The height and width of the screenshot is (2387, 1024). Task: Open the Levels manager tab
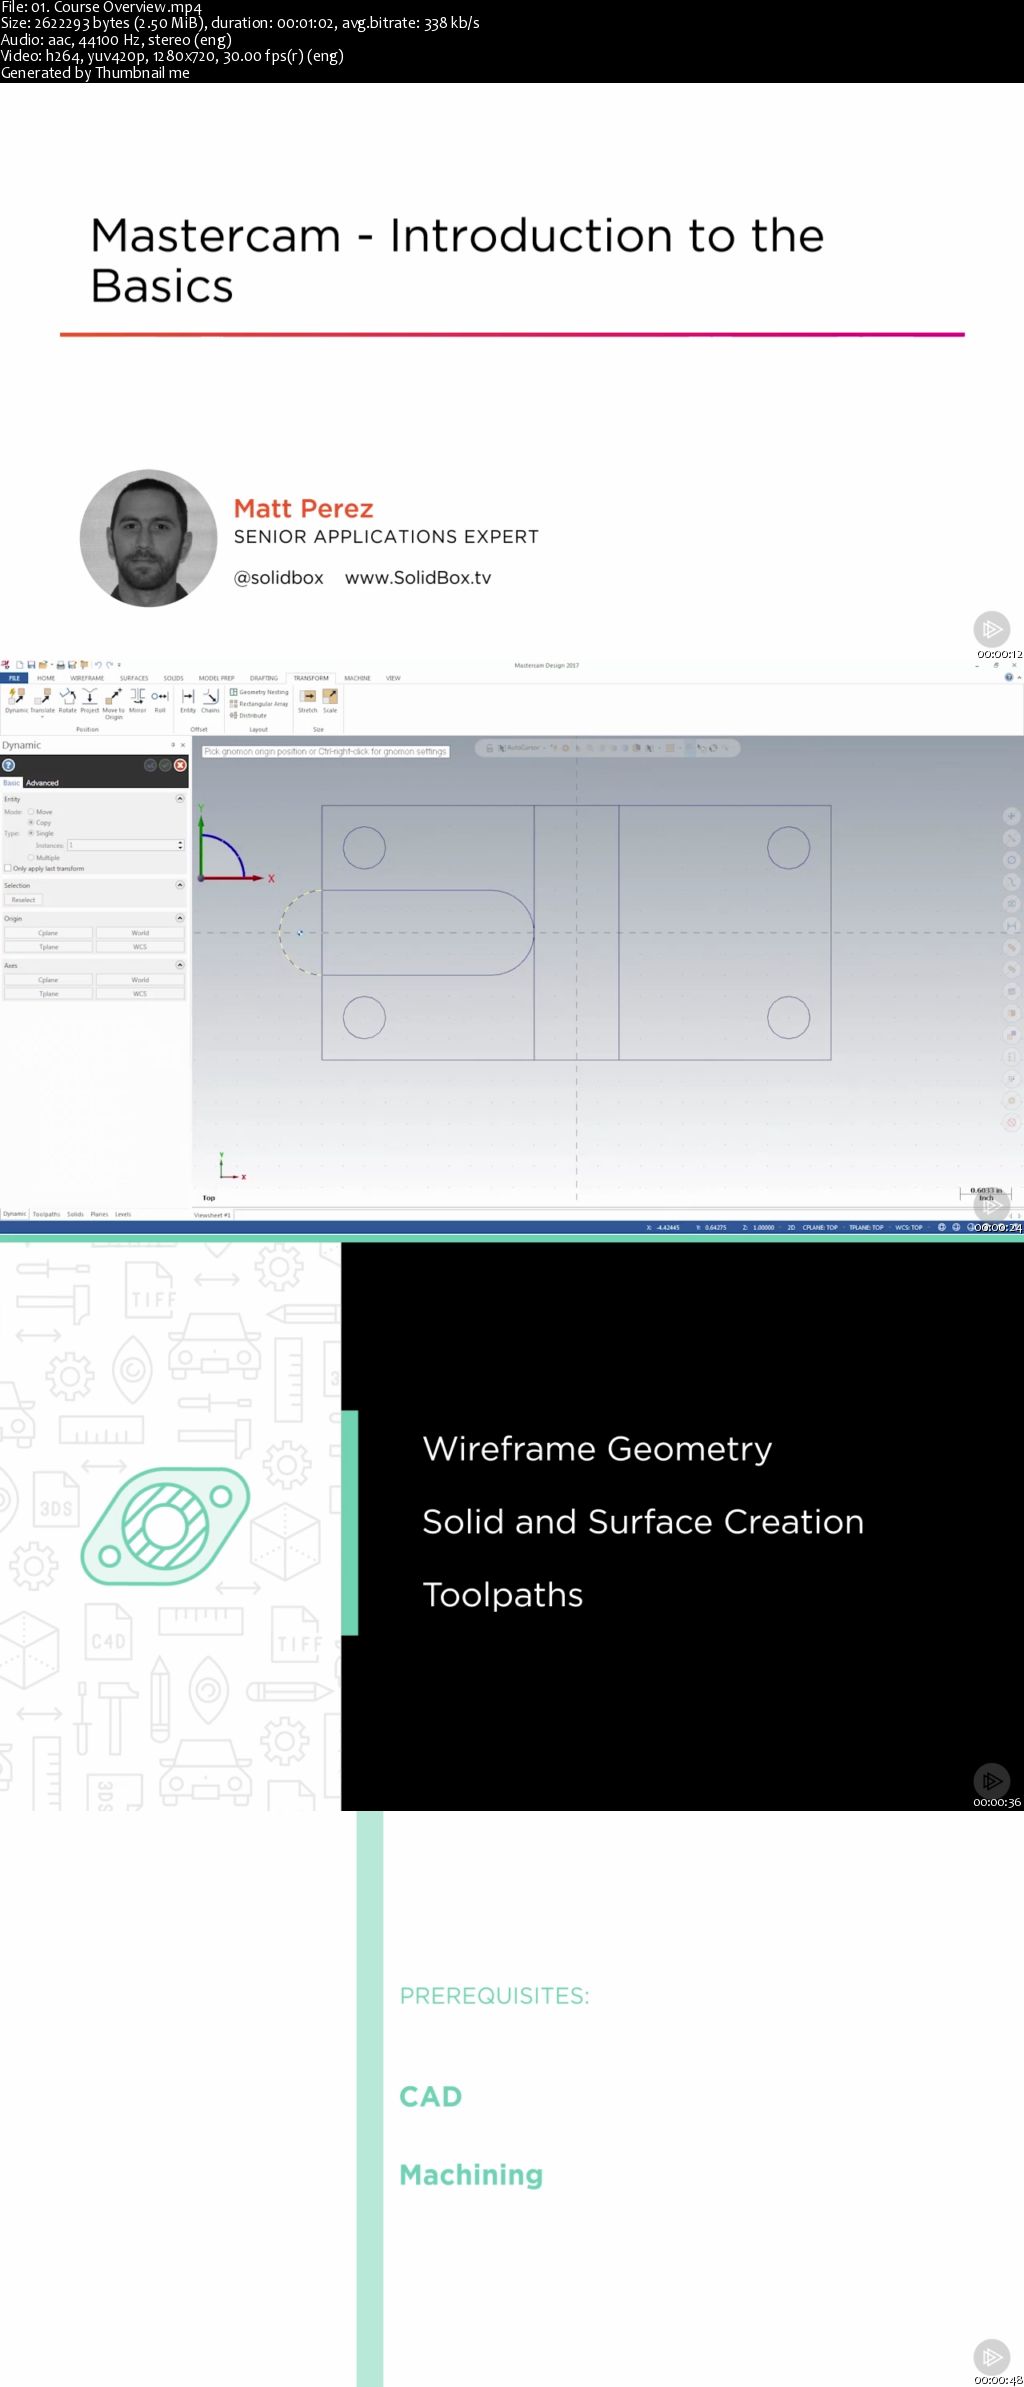point(123,1214)
